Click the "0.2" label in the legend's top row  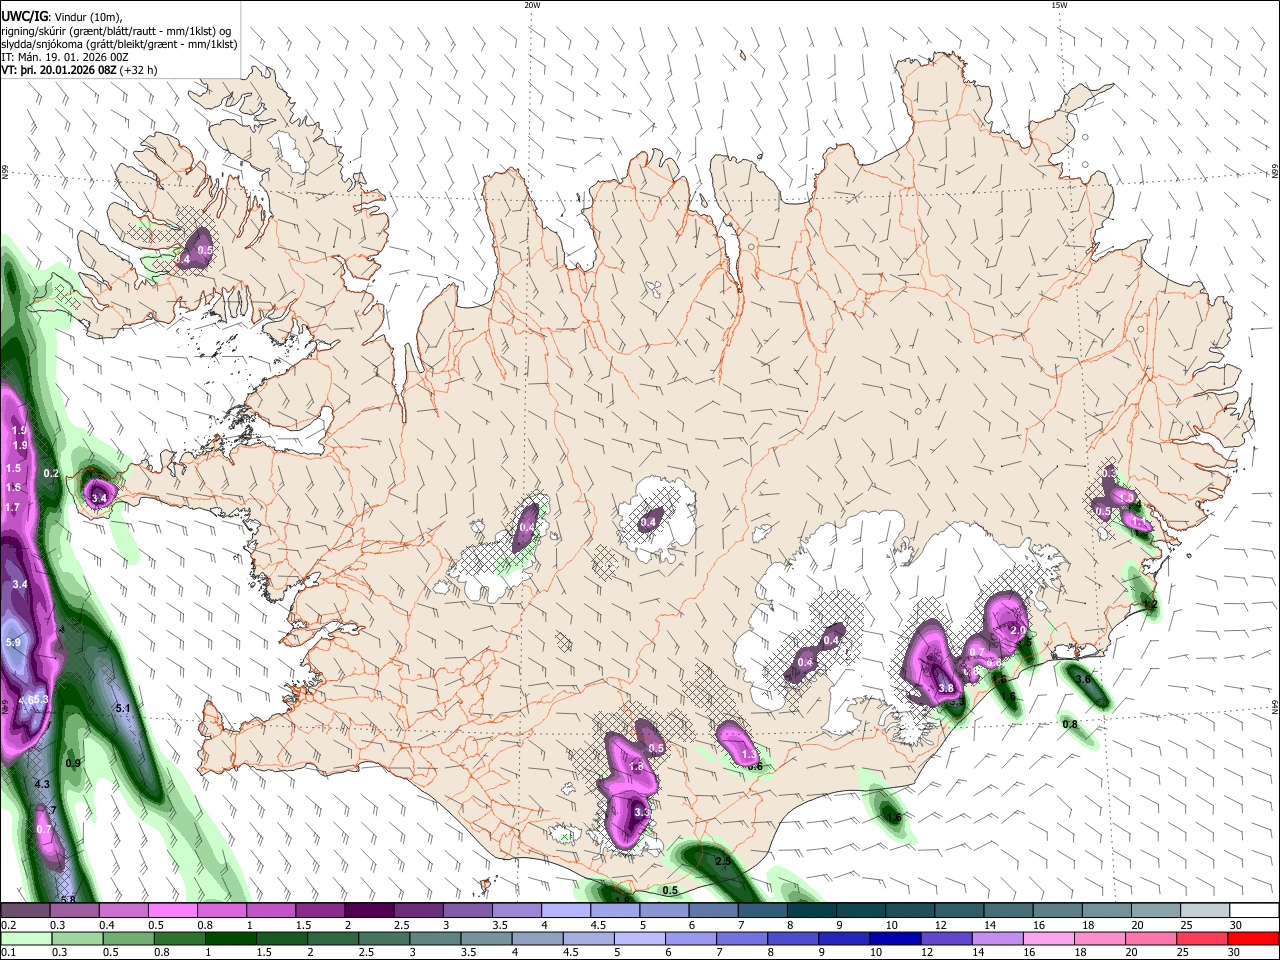click(7, 925)
